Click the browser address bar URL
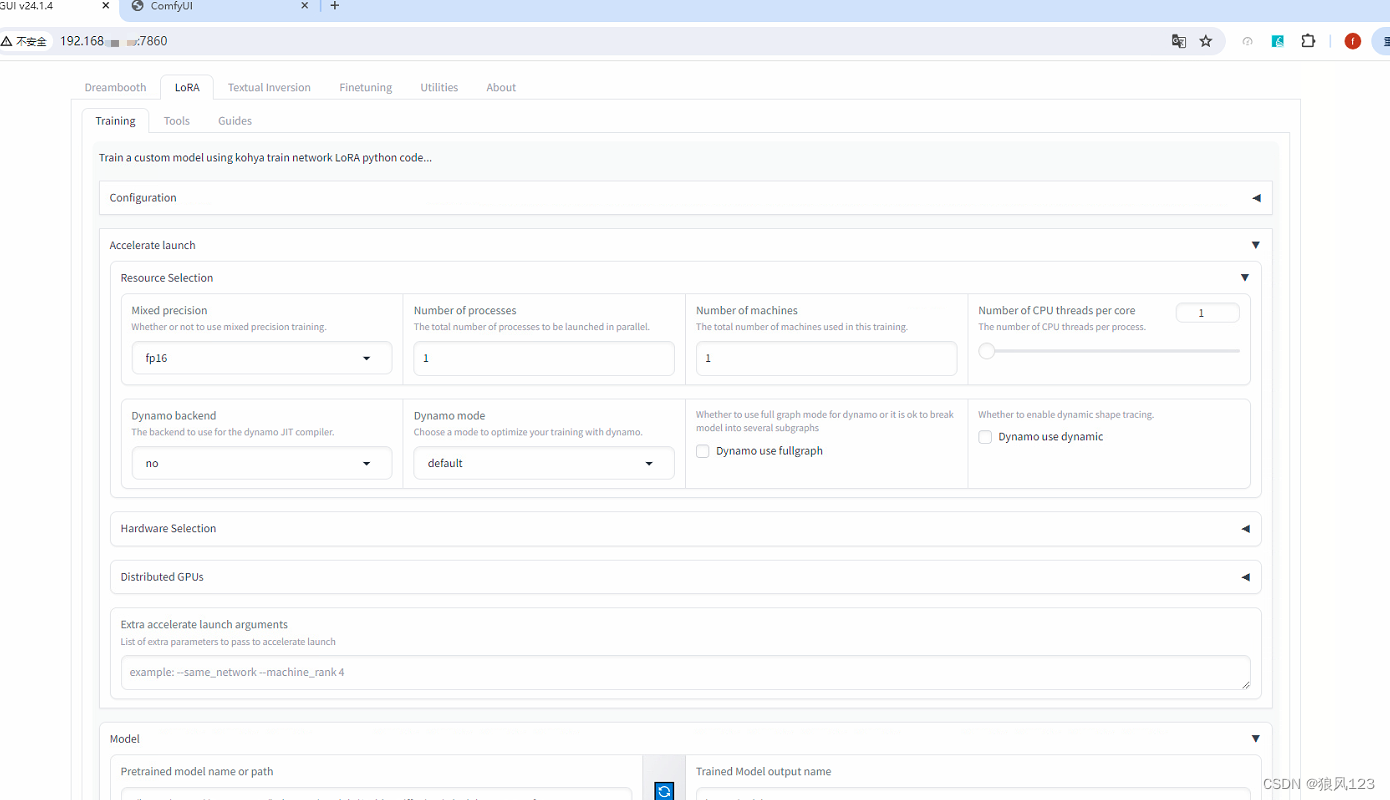Viewport: 1390px width, 800px height. (114, 41)
